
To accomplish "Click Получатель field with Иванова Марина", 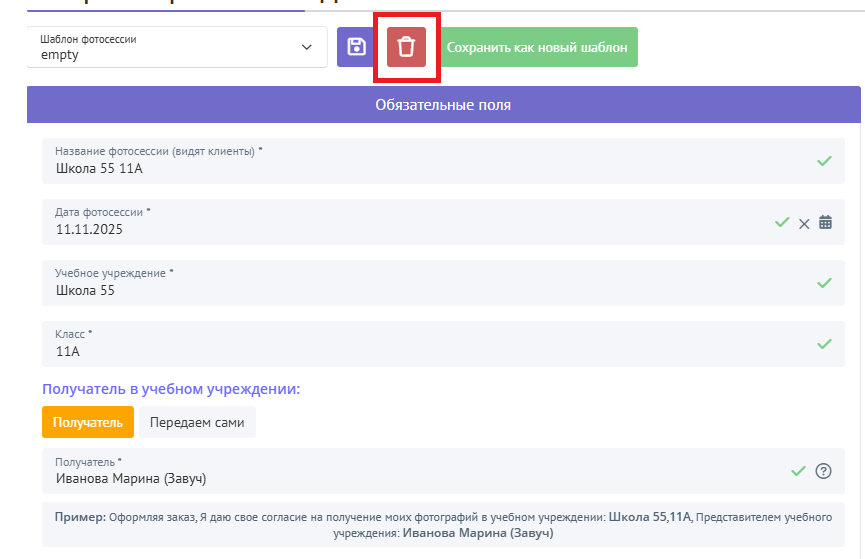I will pyautogui.click(x=400, y=478).
